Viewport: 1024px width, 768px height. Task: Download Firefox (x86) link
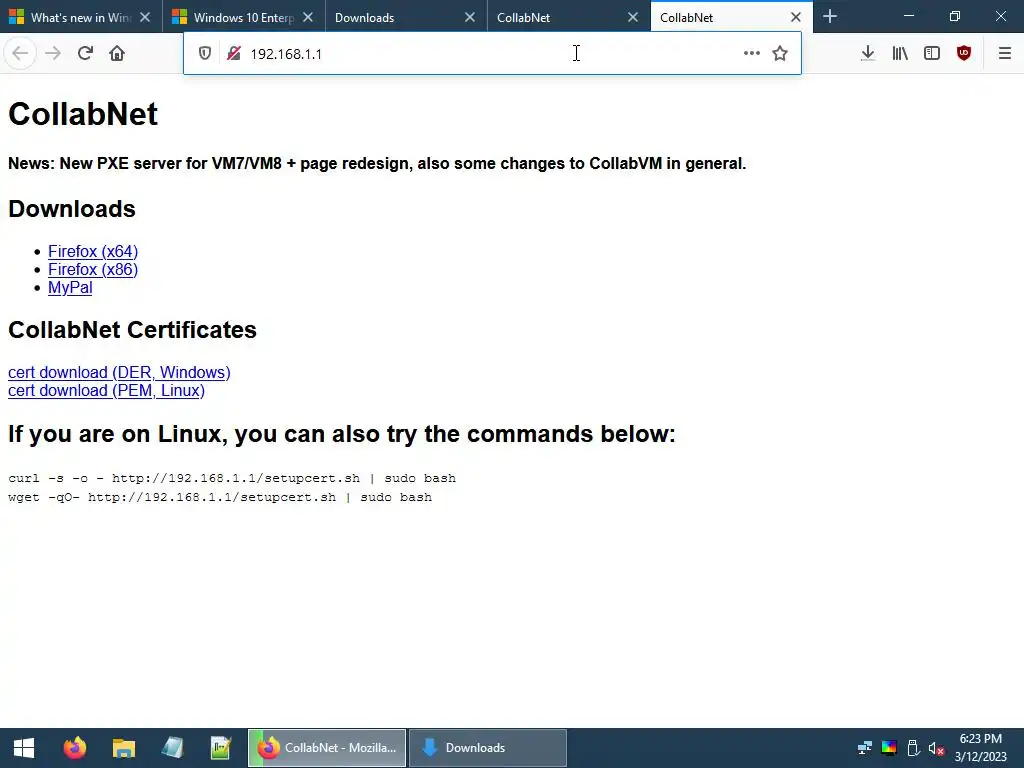(93, 270)
